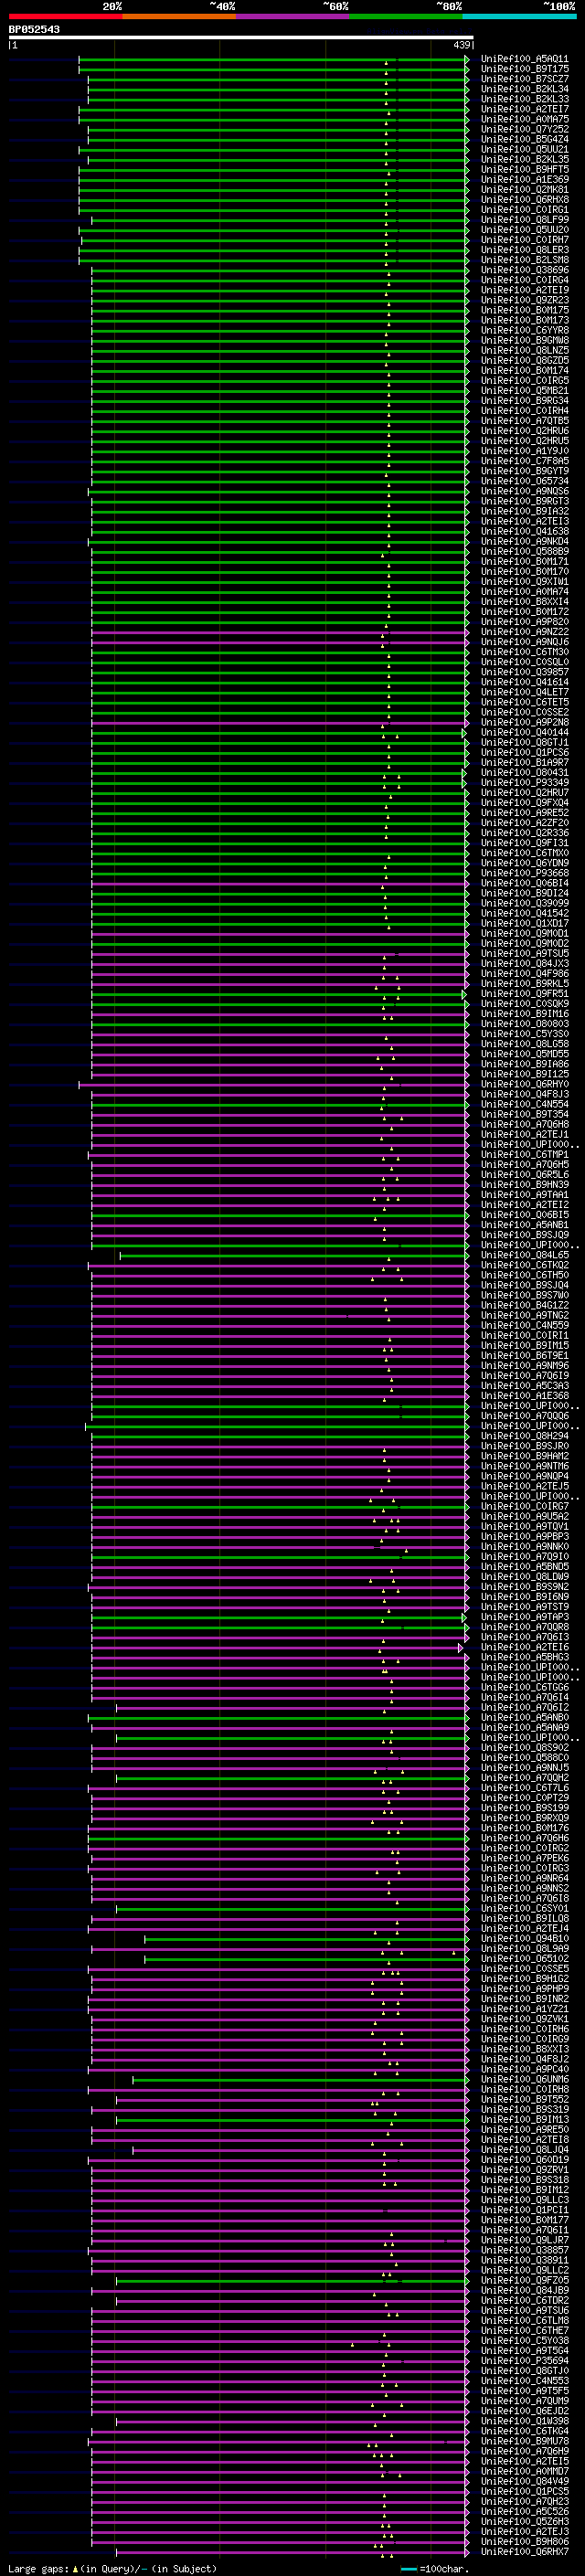The height and width of the screenshot is (2576, 585).
Task: Choose hit UniRef100_Q2HRU7
Action: (x=524, y=792)
